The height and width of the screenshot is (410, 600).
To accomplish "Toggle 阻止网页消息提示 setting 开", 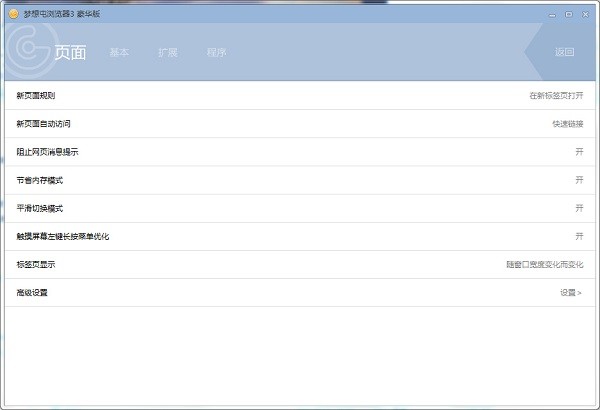I will point(578,152).
